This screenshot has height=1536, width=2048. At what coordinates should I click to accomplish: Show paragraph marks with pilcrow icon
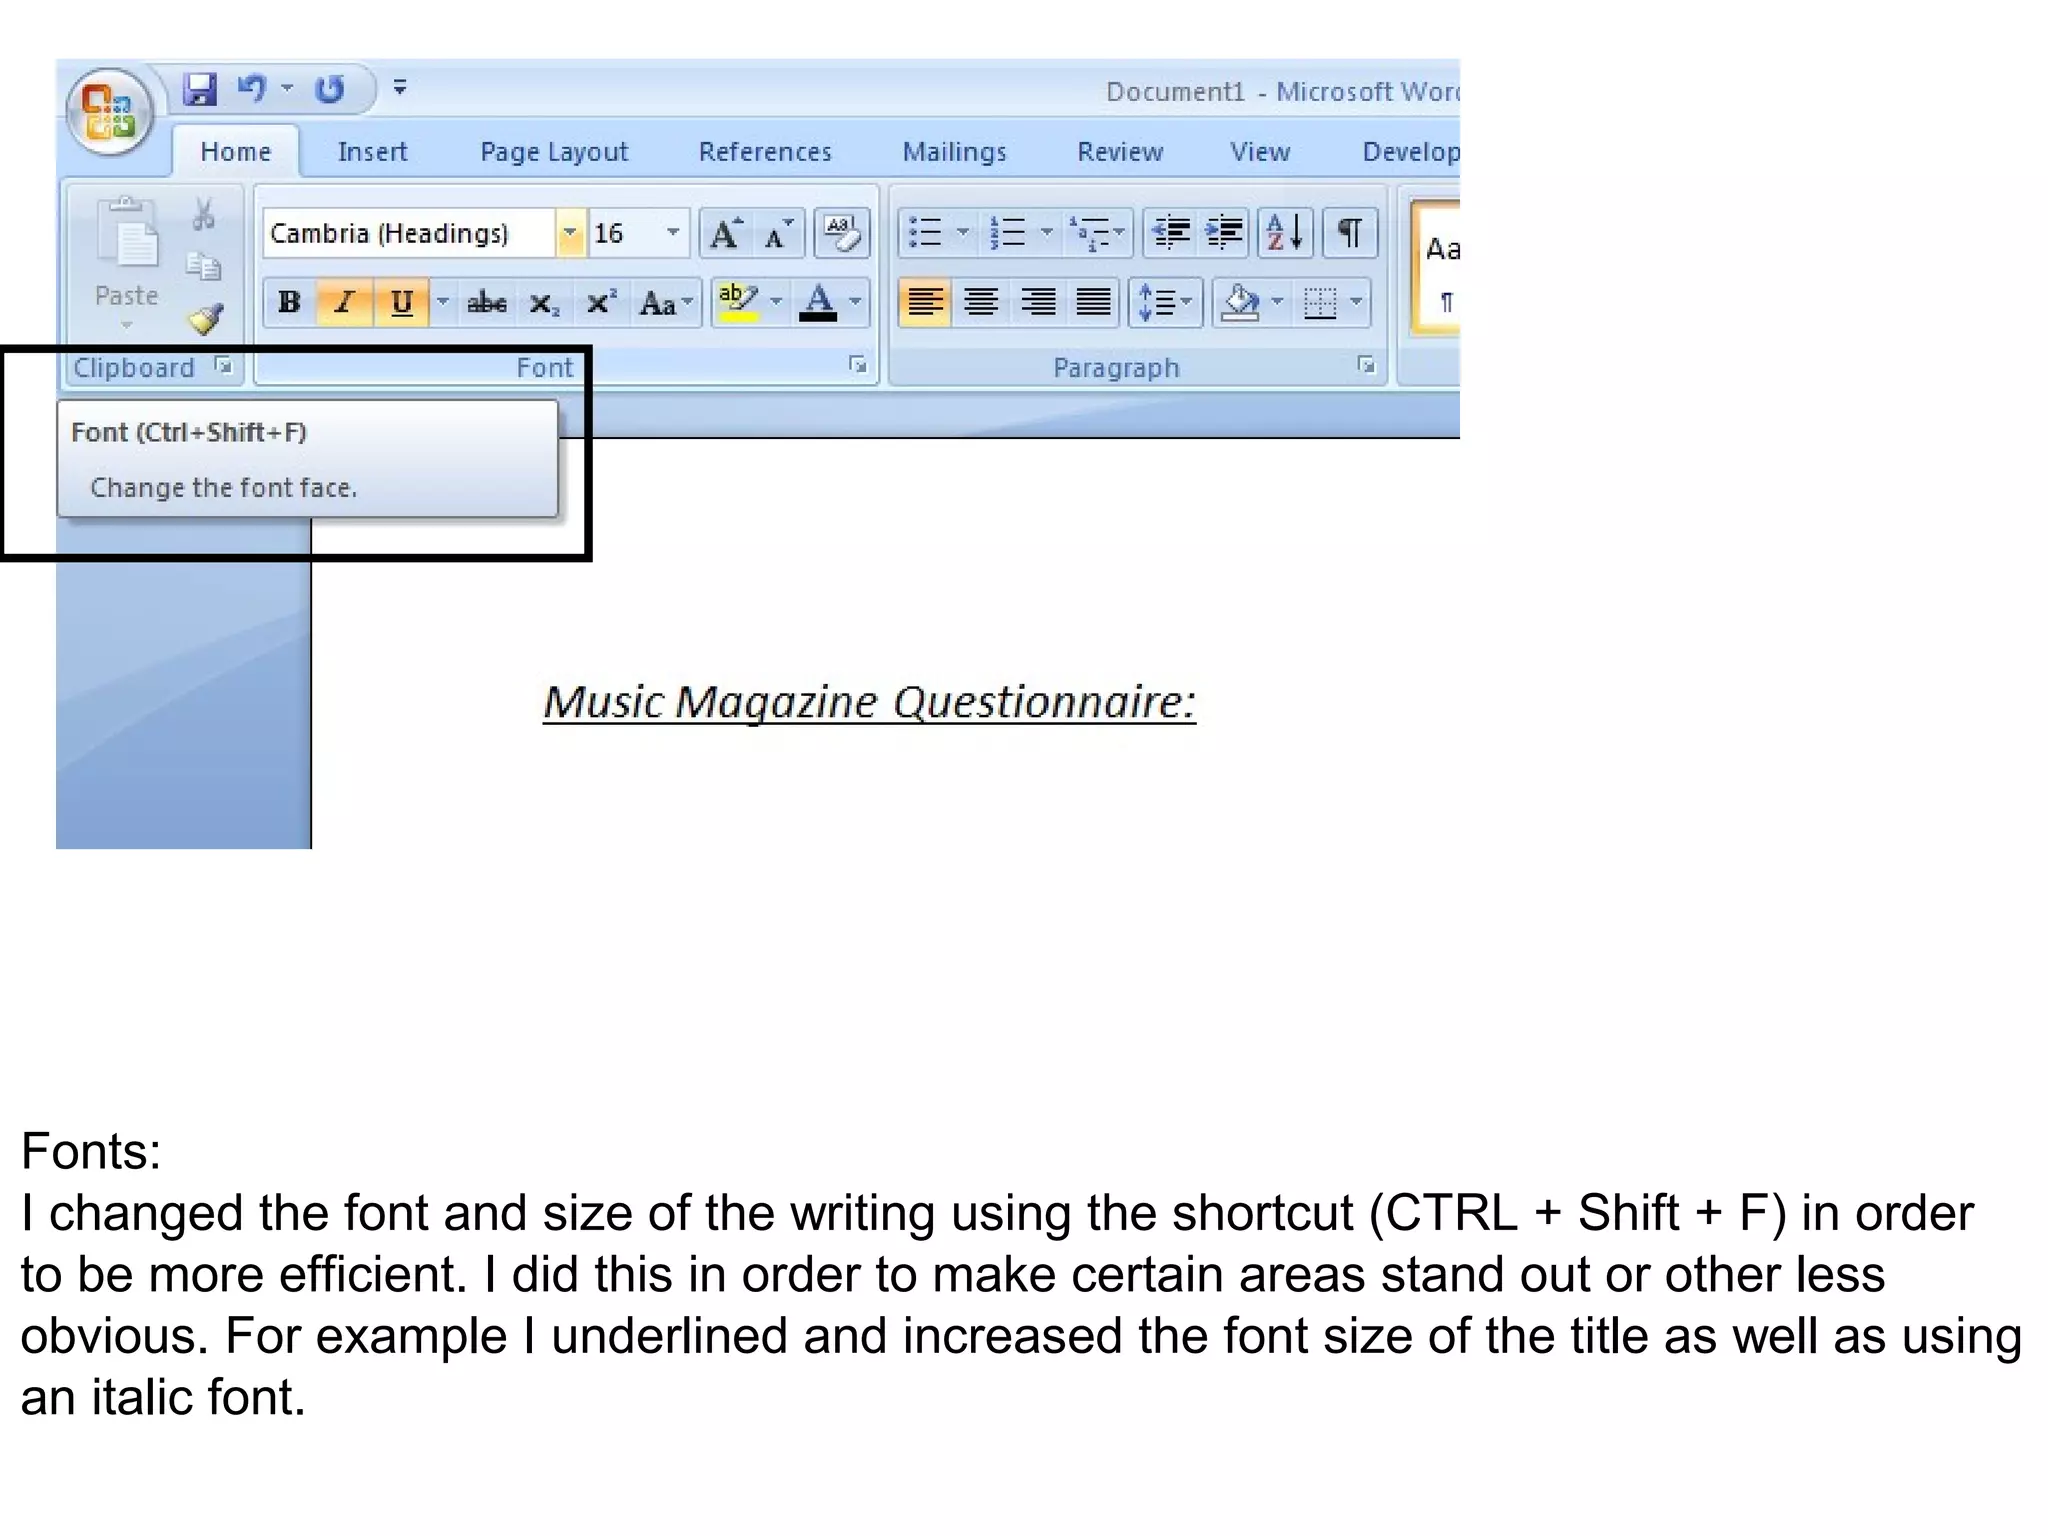1349,234
